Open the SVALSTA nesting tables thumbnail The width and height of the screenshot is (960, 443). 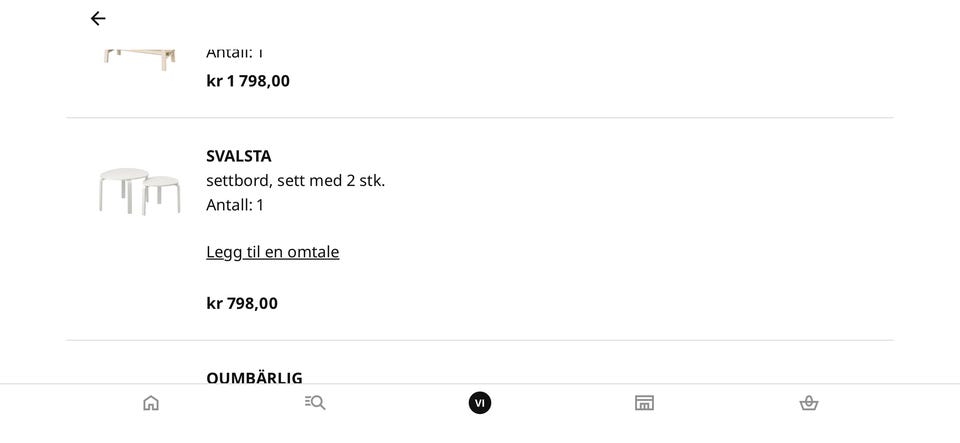point(140,192)
